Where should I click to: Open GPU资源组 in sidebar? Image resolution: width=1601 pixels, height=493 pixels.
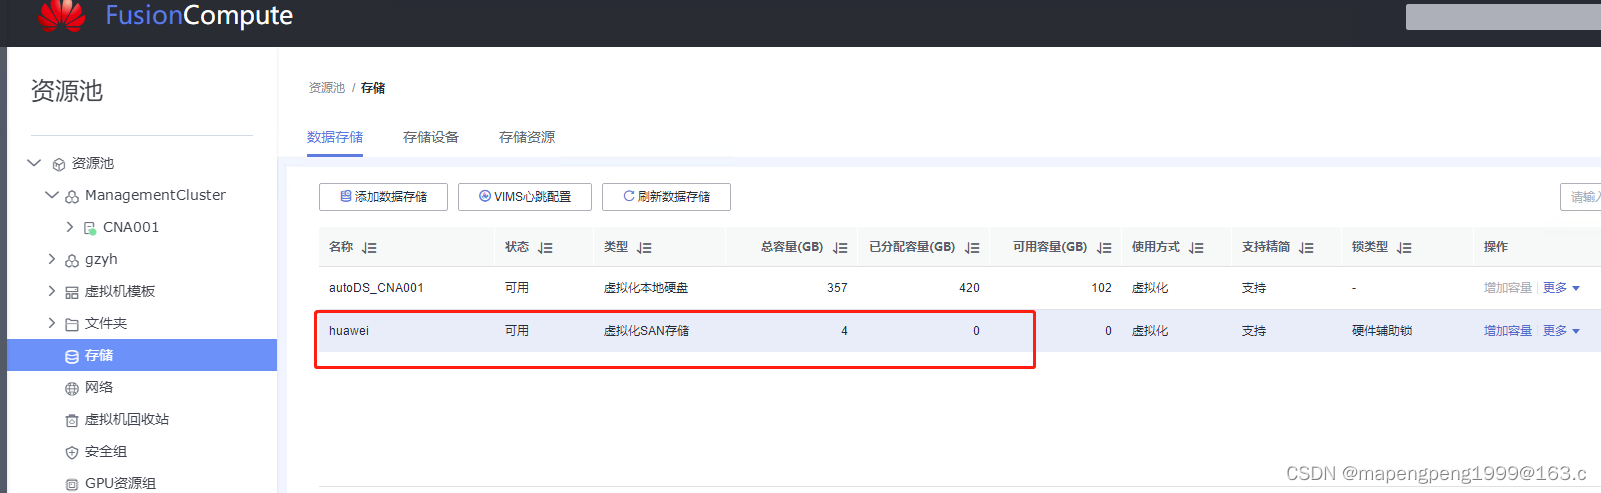[x=120, y=483]
